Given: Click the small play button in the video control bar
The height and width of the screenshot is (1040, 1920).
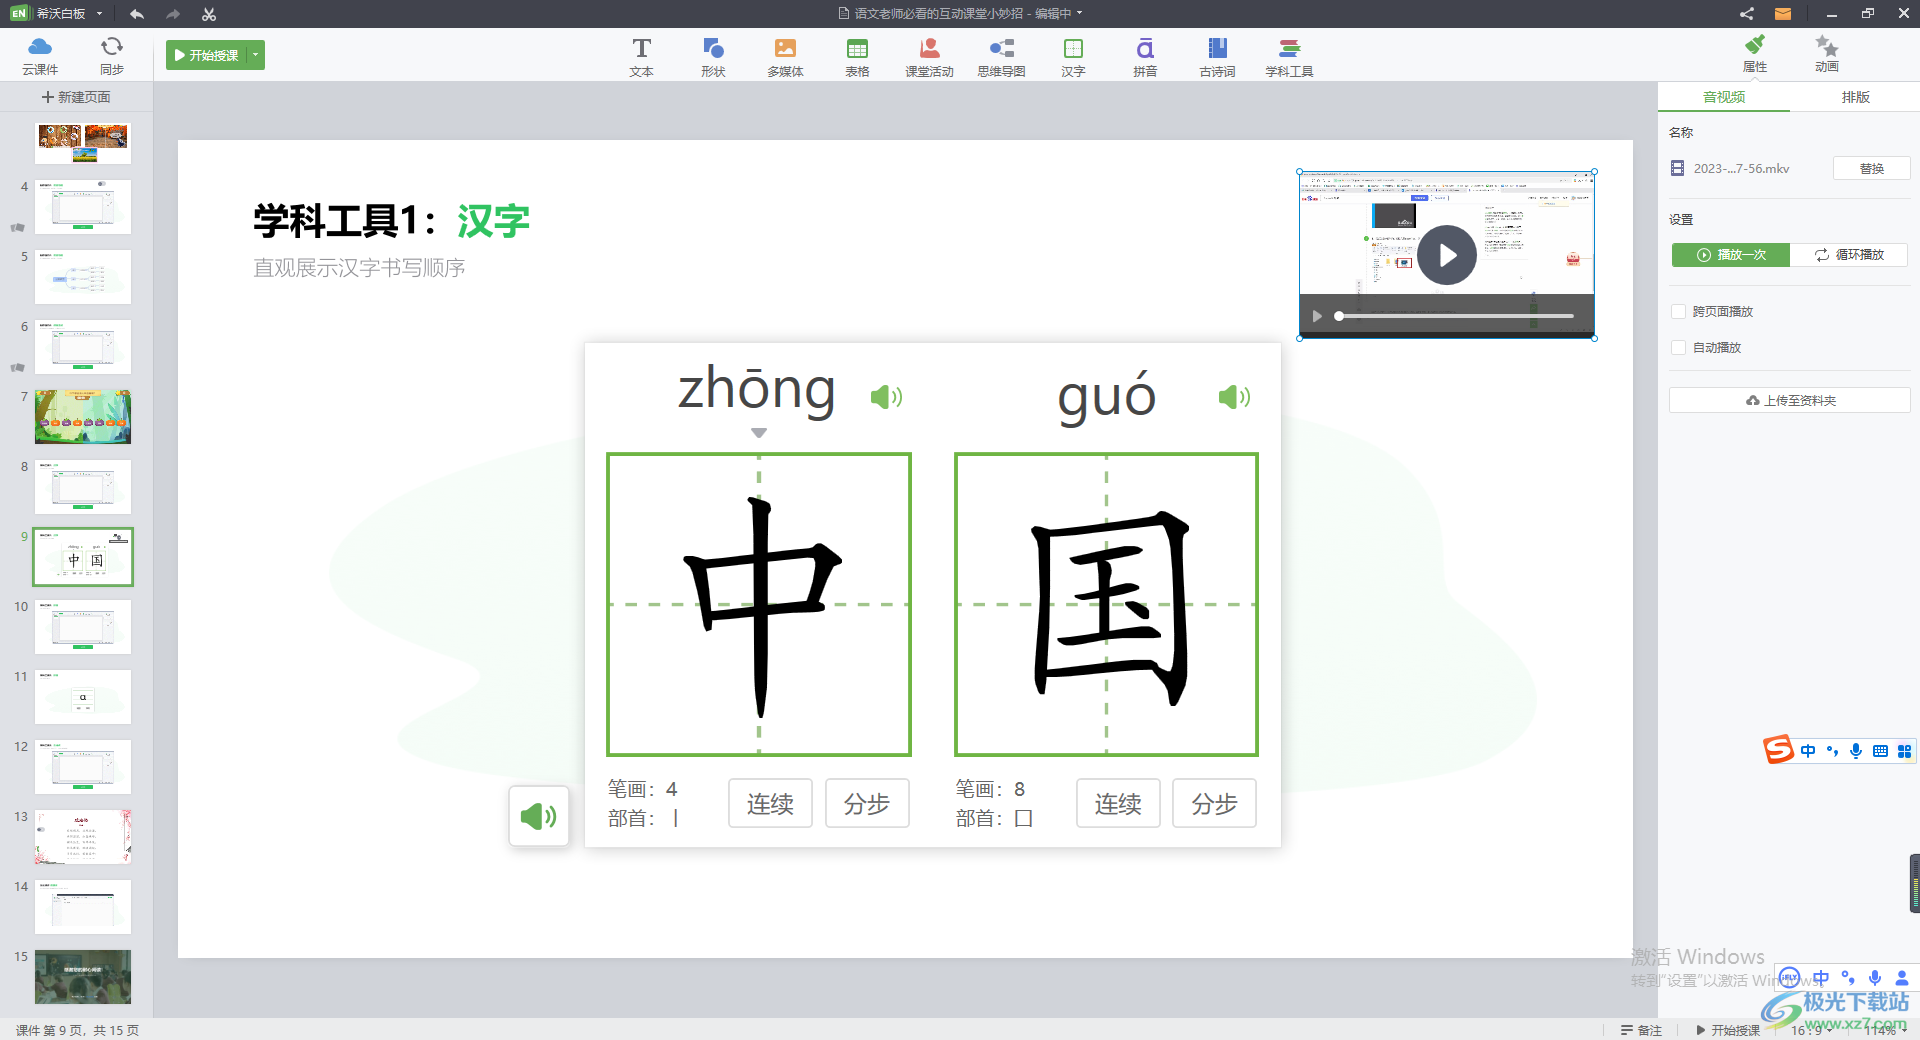Looking at the screenshot, I should coord(1317,316).
